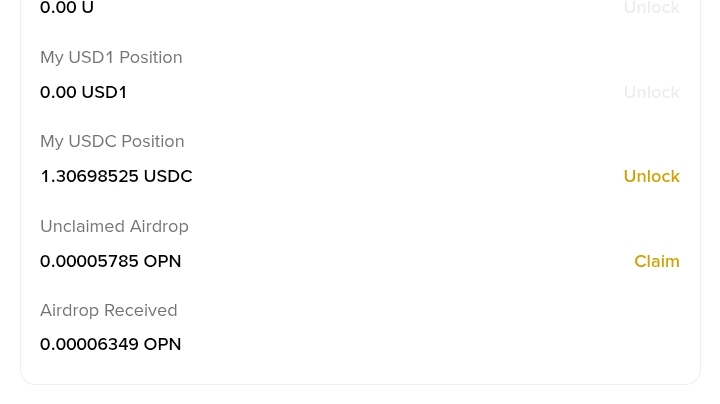Click the 0.00 U balance value
Screen dimensions: 720x404
click(x=67, y=7)
